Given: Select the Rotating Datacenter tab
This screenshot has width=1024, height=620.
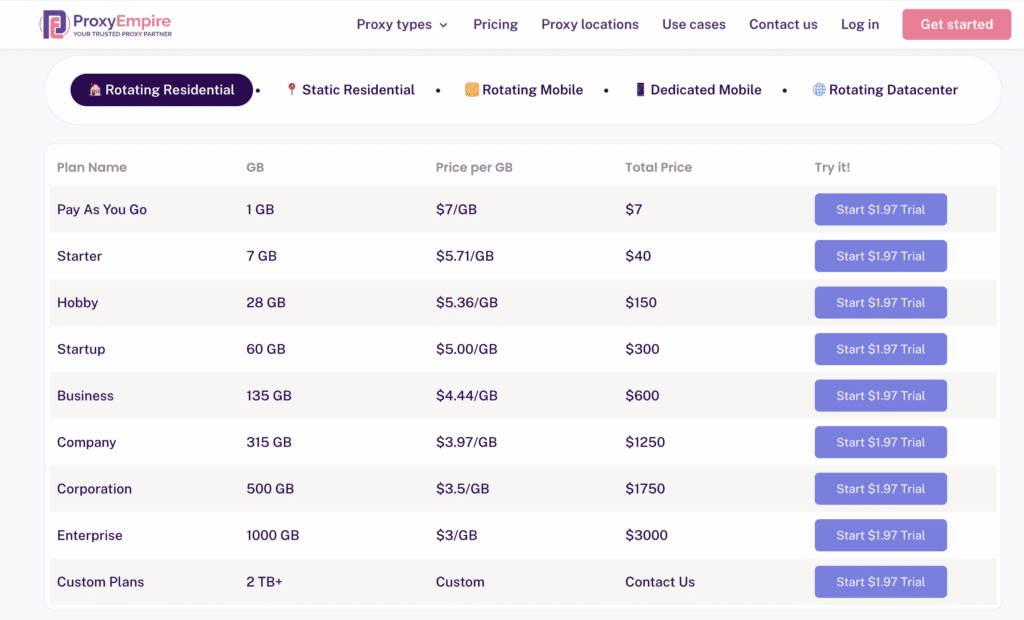Looking at the screenshot, I should coord(893,90).
